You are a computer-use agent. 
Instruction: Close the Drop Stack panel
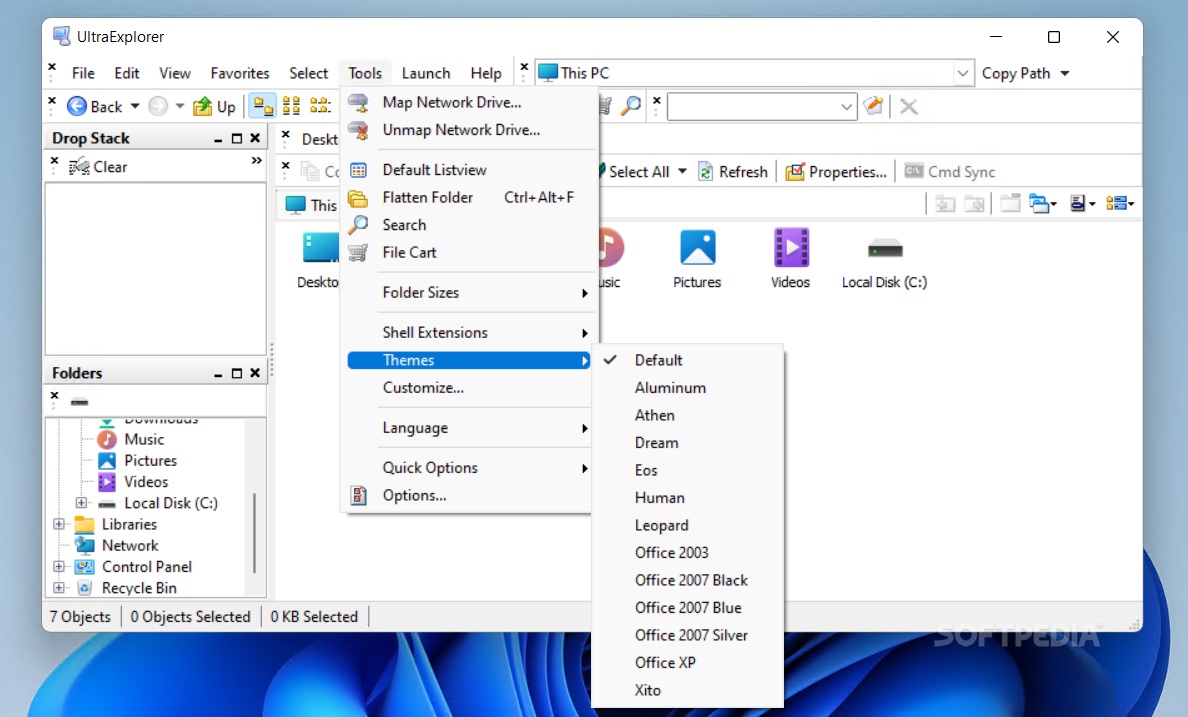pos(255,138)
